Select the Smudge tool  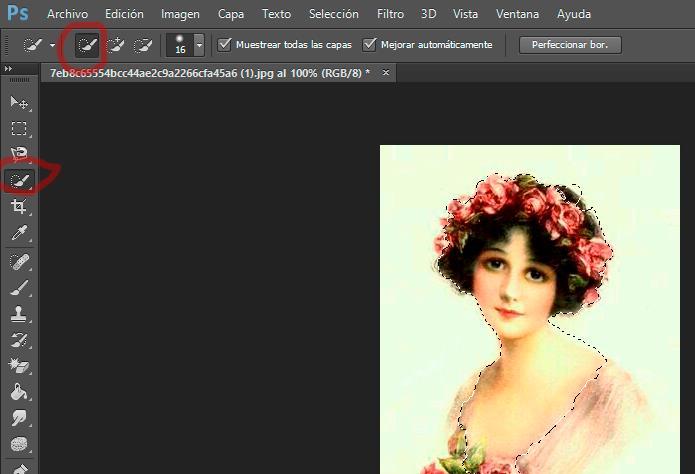[19, 418]
